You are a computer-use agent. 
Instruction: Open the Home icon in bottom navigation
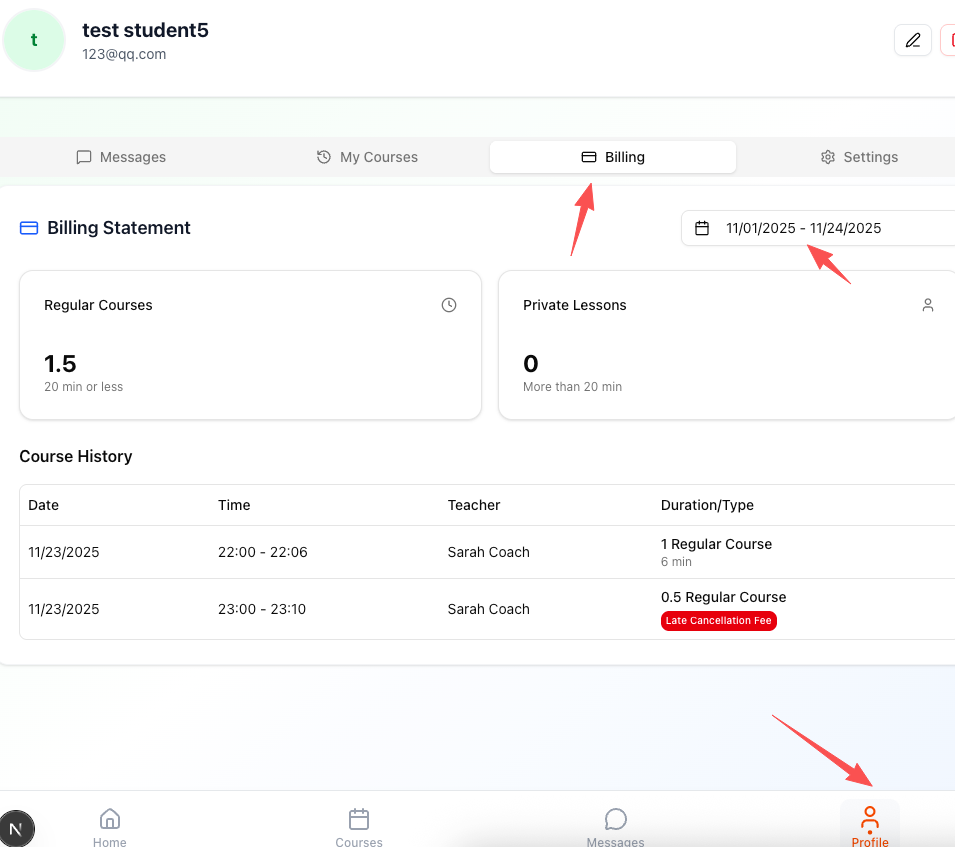[x=109, y=818]
